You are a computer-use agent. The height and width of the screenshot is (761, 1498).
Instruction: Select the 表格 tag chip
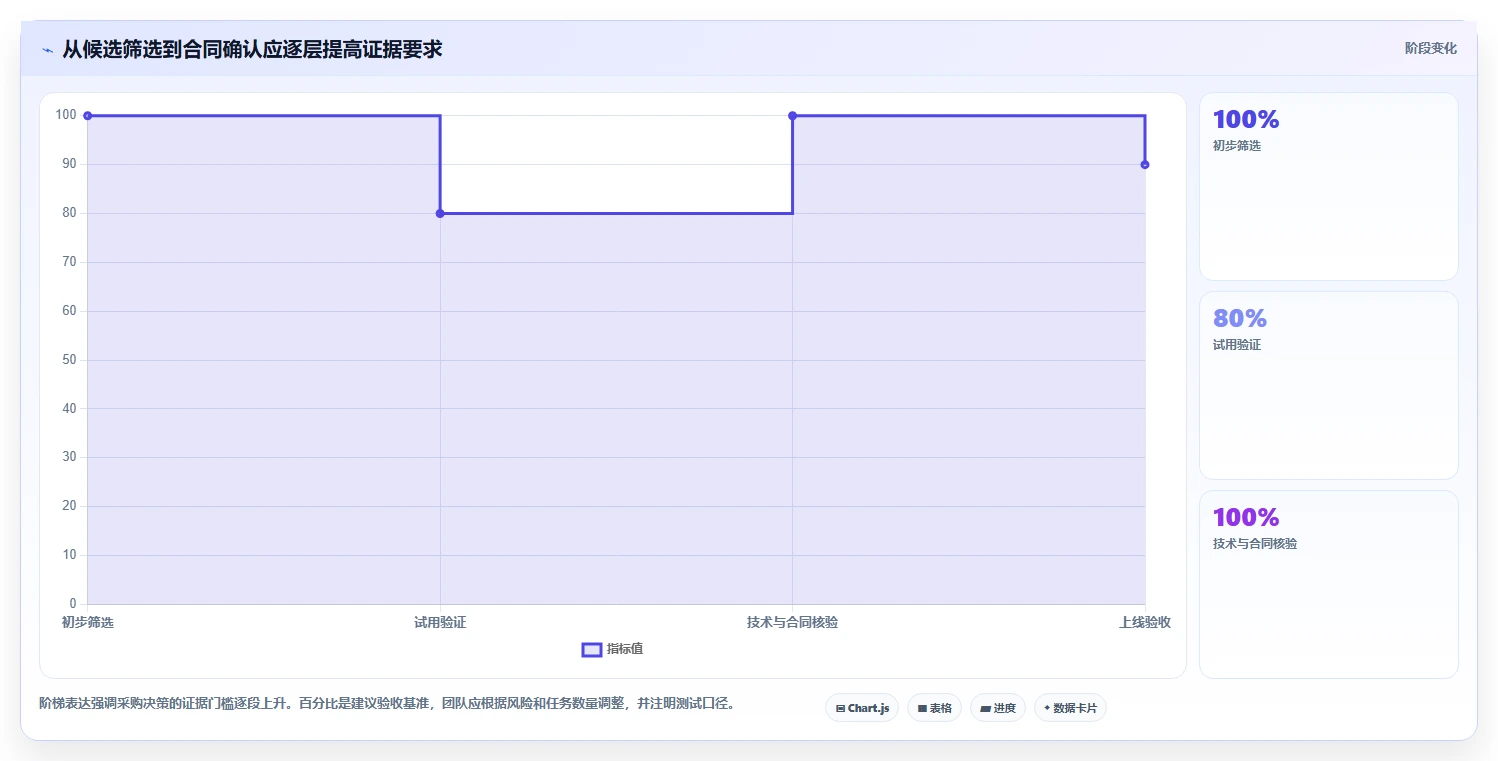(934, 708)
